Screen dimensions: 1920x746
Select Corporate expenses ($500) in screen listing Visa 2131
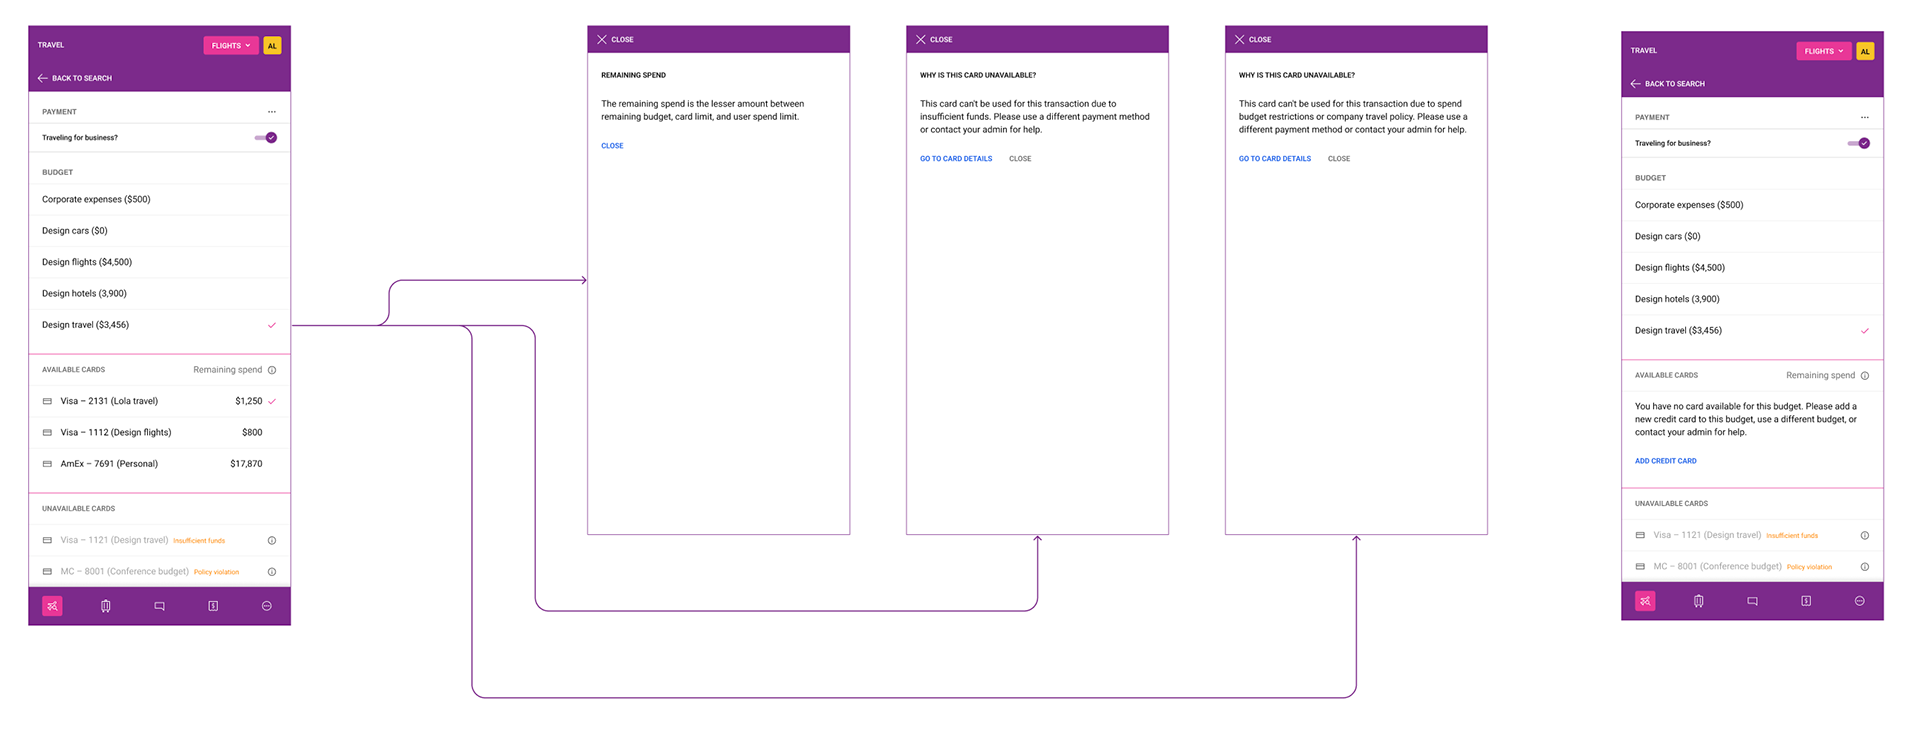160,200
